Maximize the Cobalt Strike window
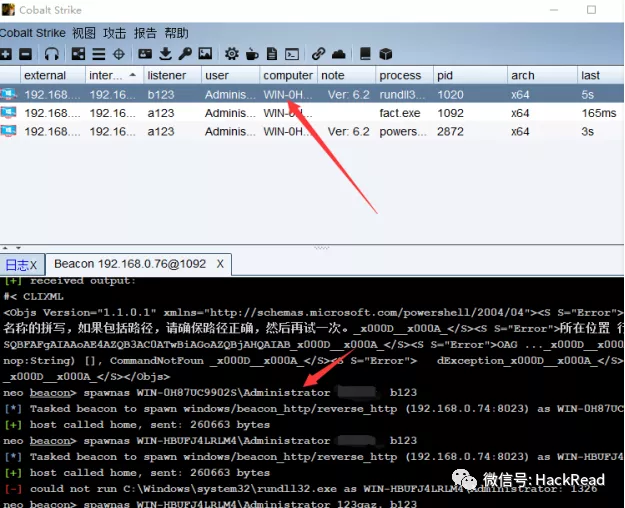Viewport: 625px width, 508px height. pyautogui.click(x=591, y=10)
